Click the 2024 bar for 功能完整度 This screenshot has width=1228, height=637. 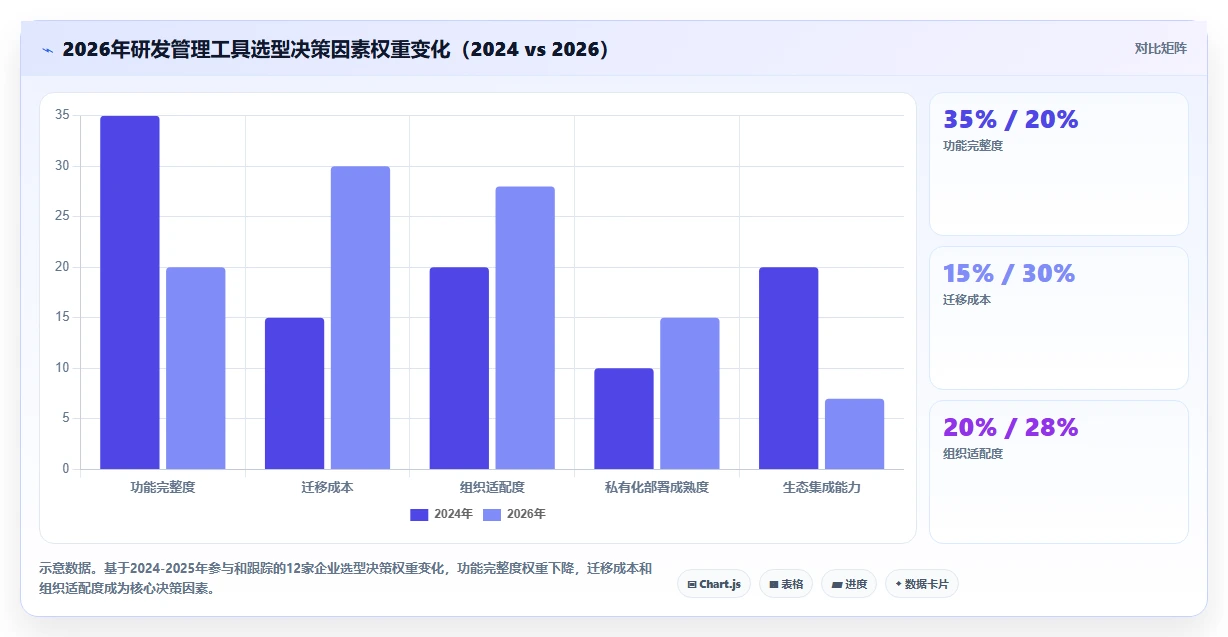(x=130, y=292)
